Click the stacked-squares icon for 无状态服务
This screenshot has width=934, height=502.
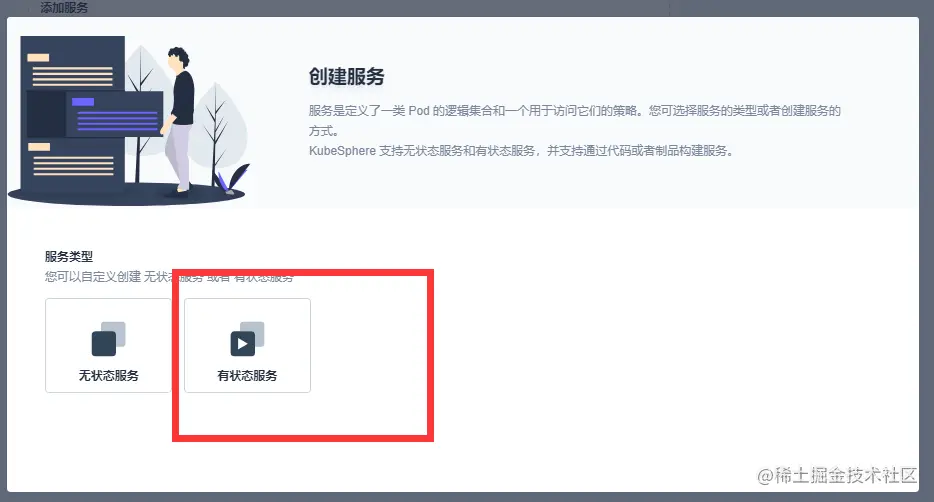click(108, 339)
